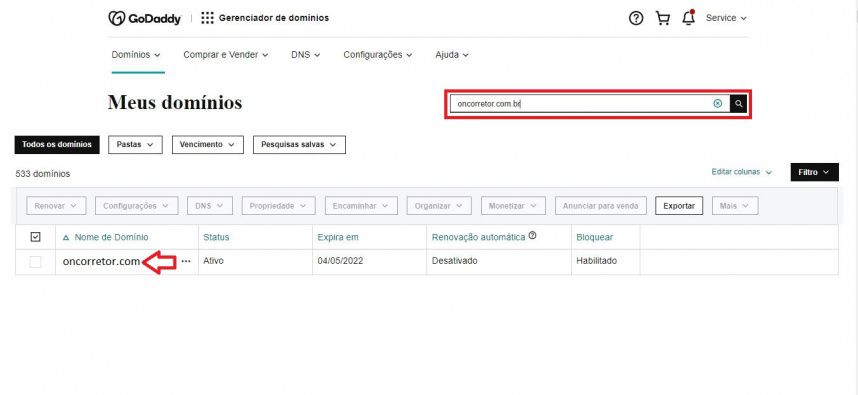The image size is (858, 395).
Task: Click the auto-renewal info icon
Action: click(532, 236)
